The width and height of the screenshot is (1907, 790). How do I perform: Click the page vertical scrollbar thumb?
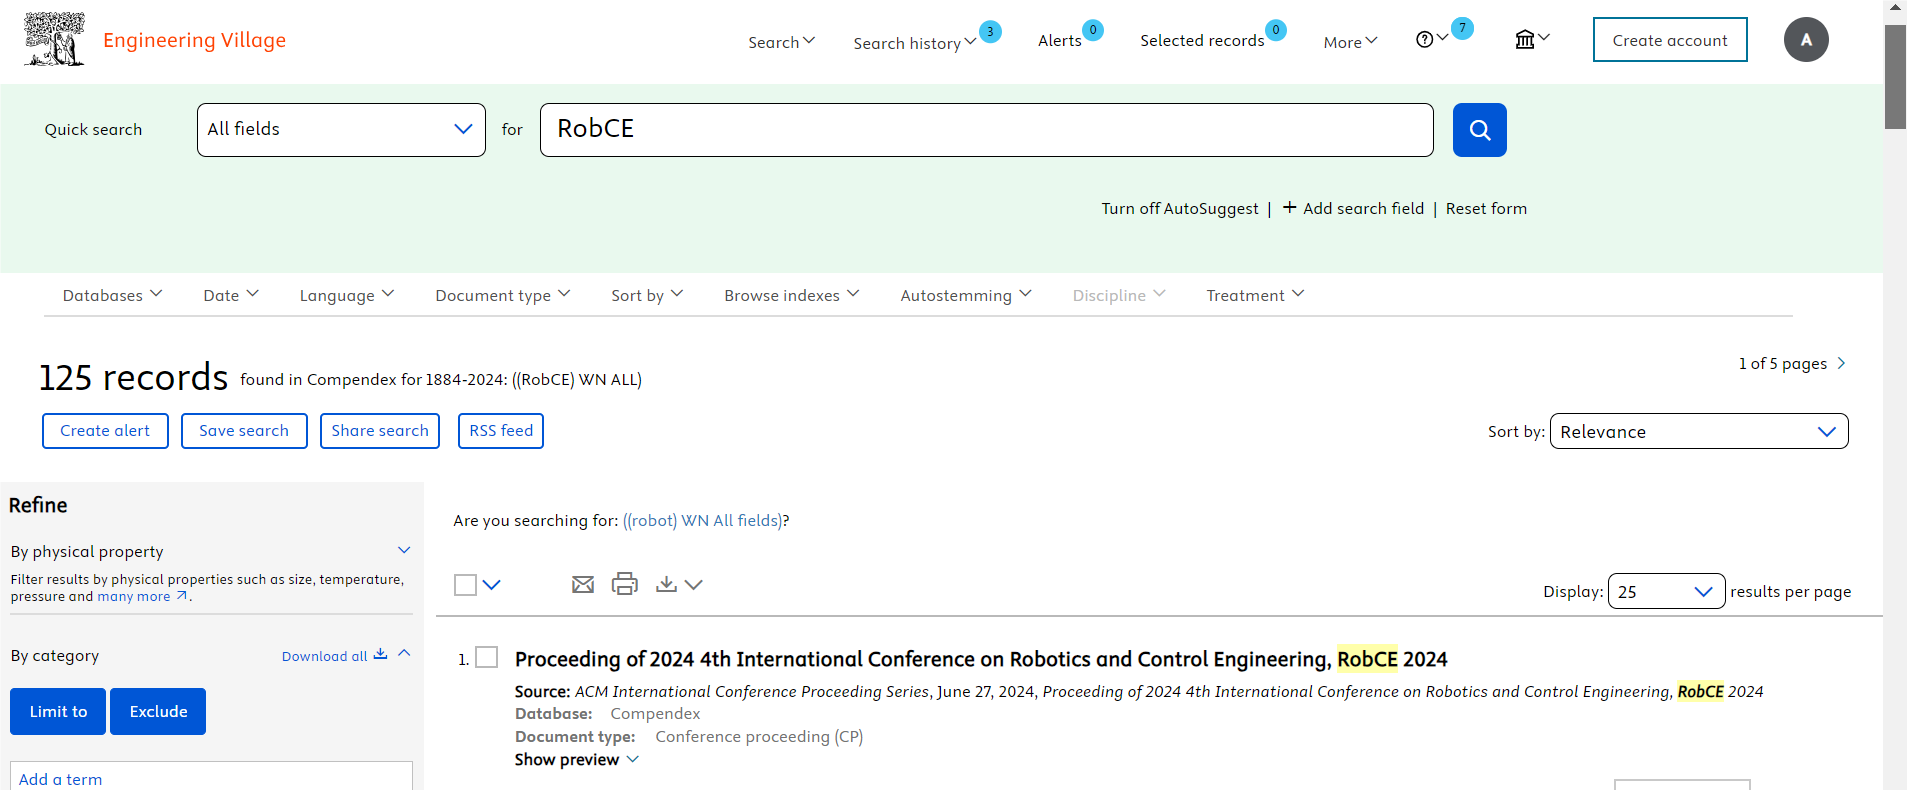[1895, 77]
